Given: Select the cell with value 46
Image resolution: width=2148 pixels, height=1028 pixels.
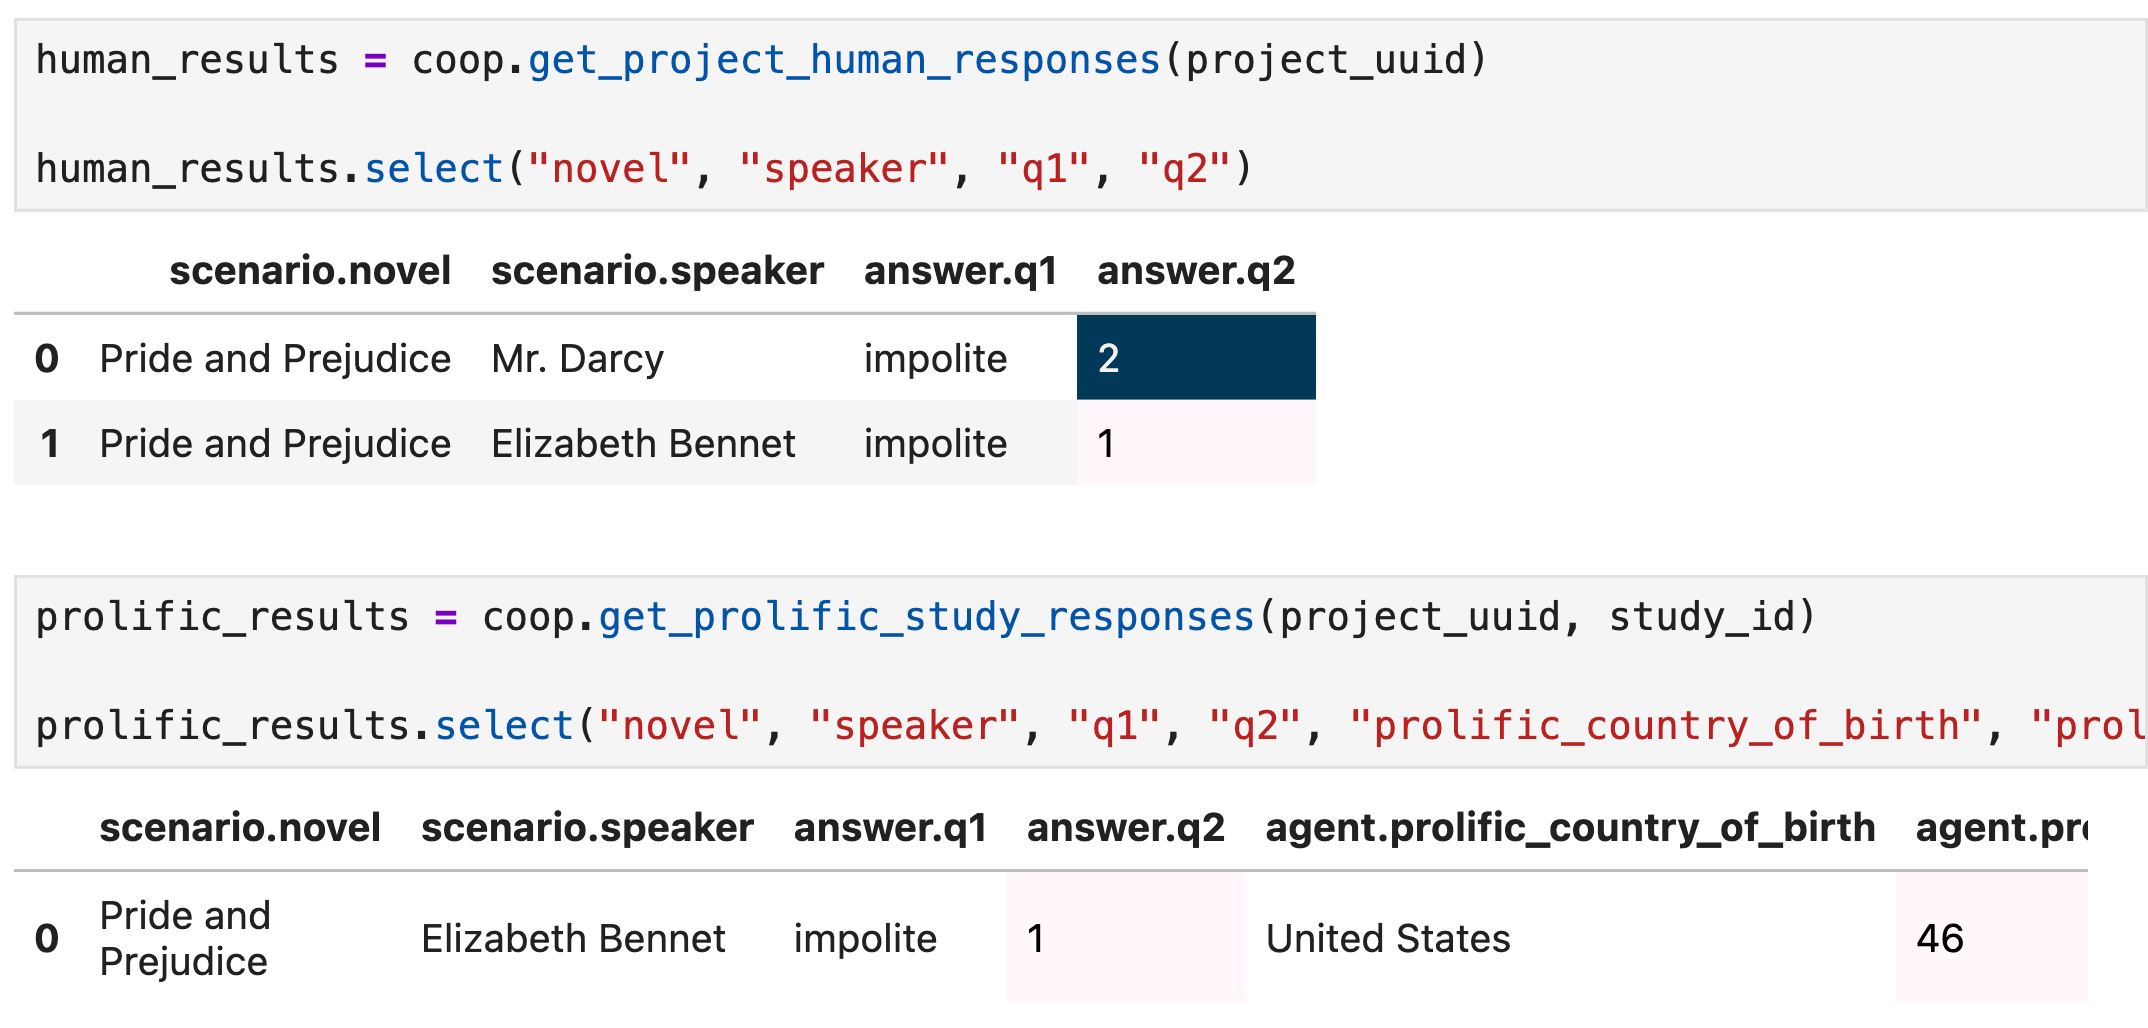Looking at the screenshot, I should 1991,938.
